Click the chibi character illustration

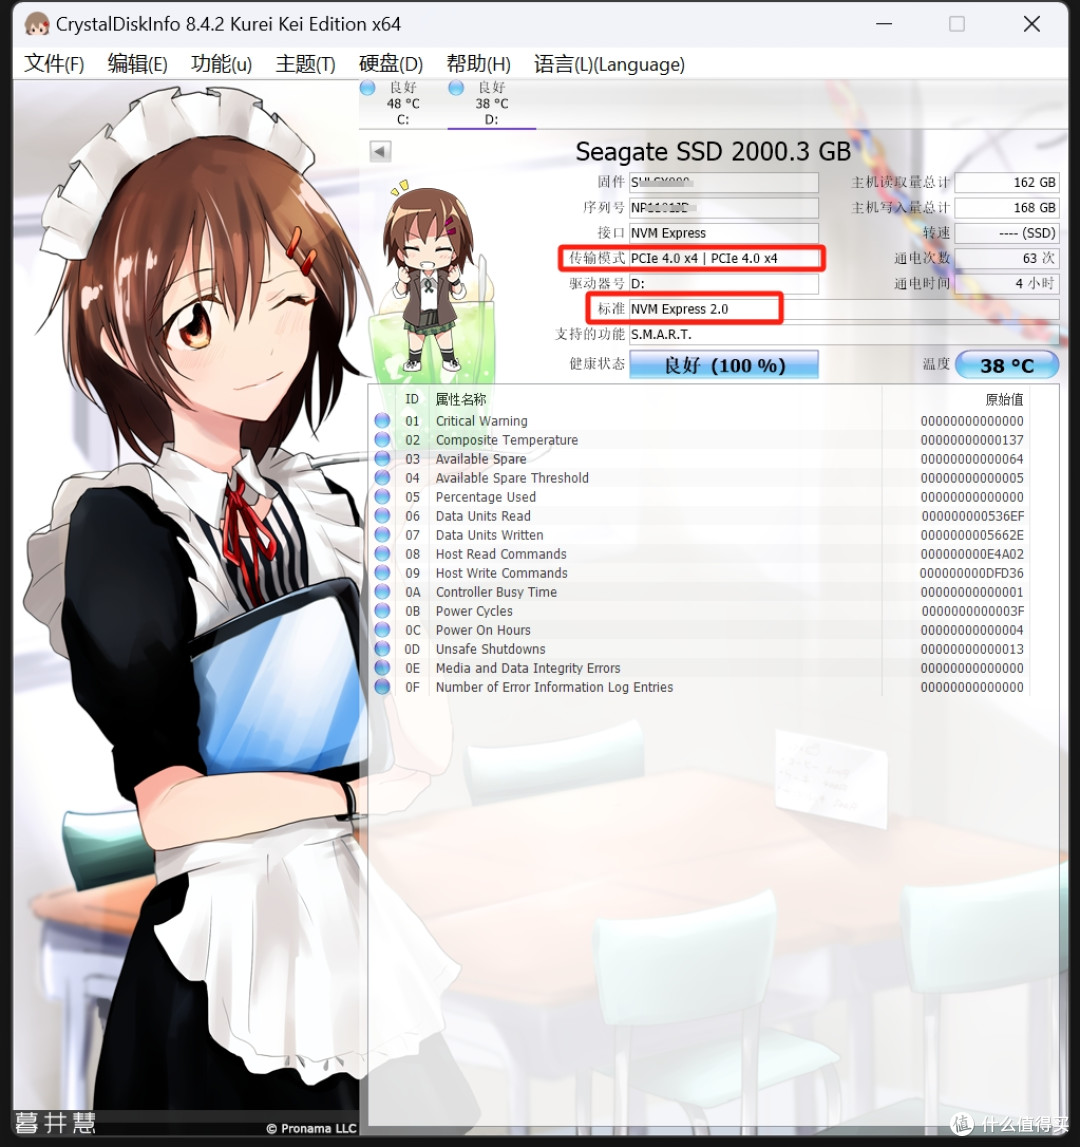[430, 278]
